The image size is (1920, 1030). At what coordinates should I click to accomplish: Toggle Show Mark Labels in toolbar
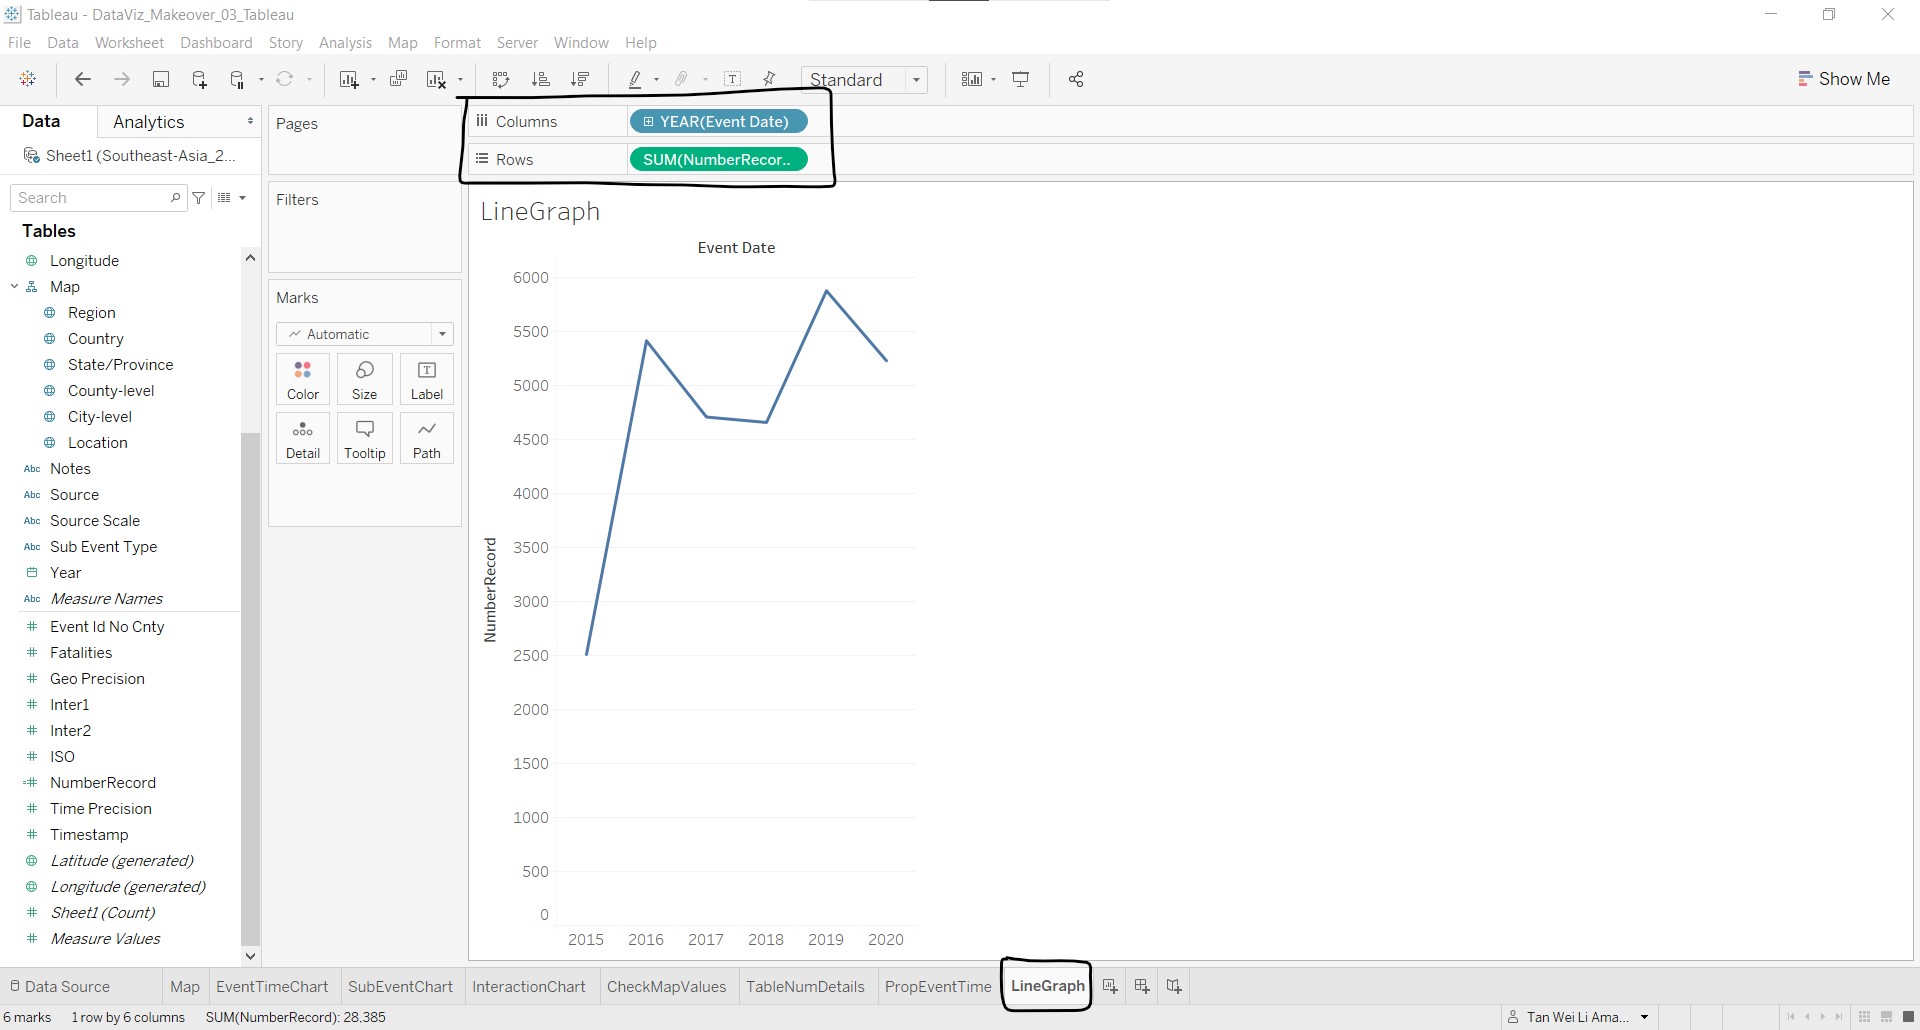[733, 80]
